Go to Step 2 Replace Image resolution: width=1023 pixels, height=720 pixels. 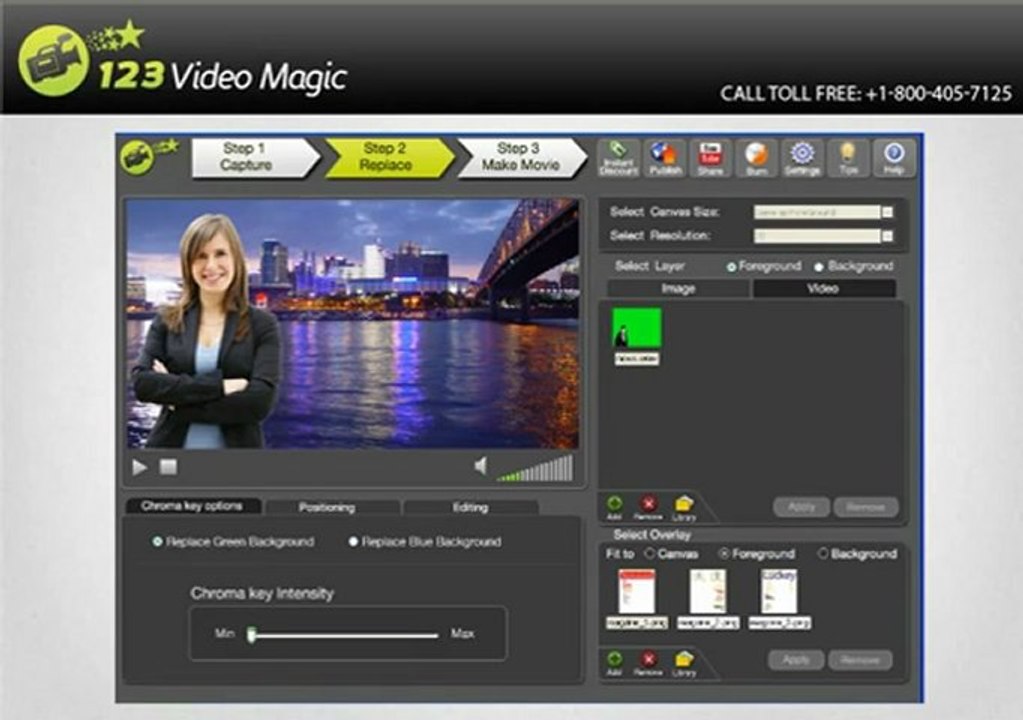[x=388, y=157]
